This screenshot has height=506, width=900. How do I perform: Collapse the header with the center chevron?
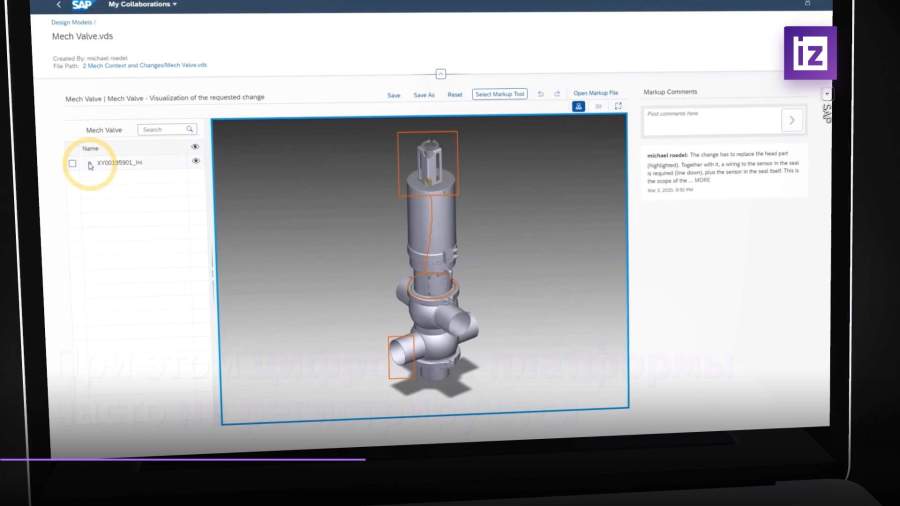[440, 74]
